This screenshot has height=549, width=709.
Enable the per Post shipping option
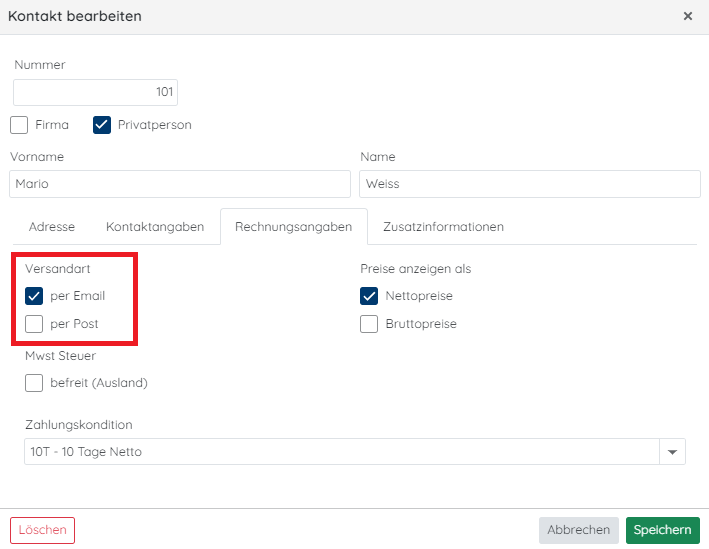[x=34, y=324]
